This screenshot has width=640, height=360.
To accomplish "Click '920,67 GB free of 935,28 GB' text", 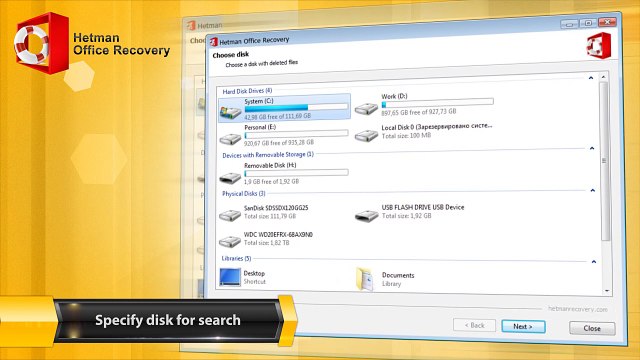I will [x=279, y=142].
